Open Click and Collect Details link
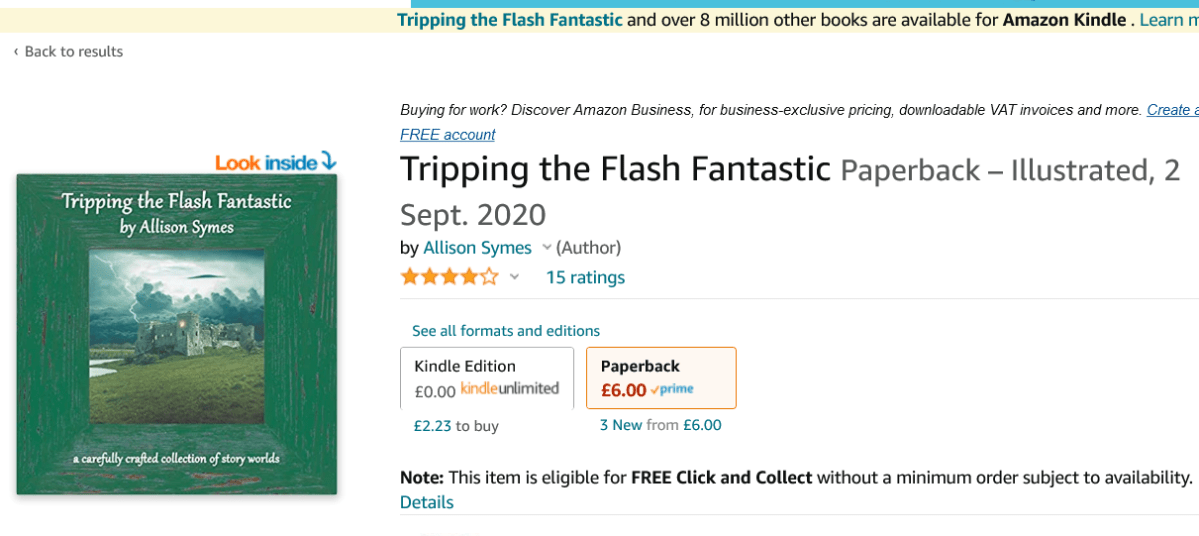 (x=427, y=502)
